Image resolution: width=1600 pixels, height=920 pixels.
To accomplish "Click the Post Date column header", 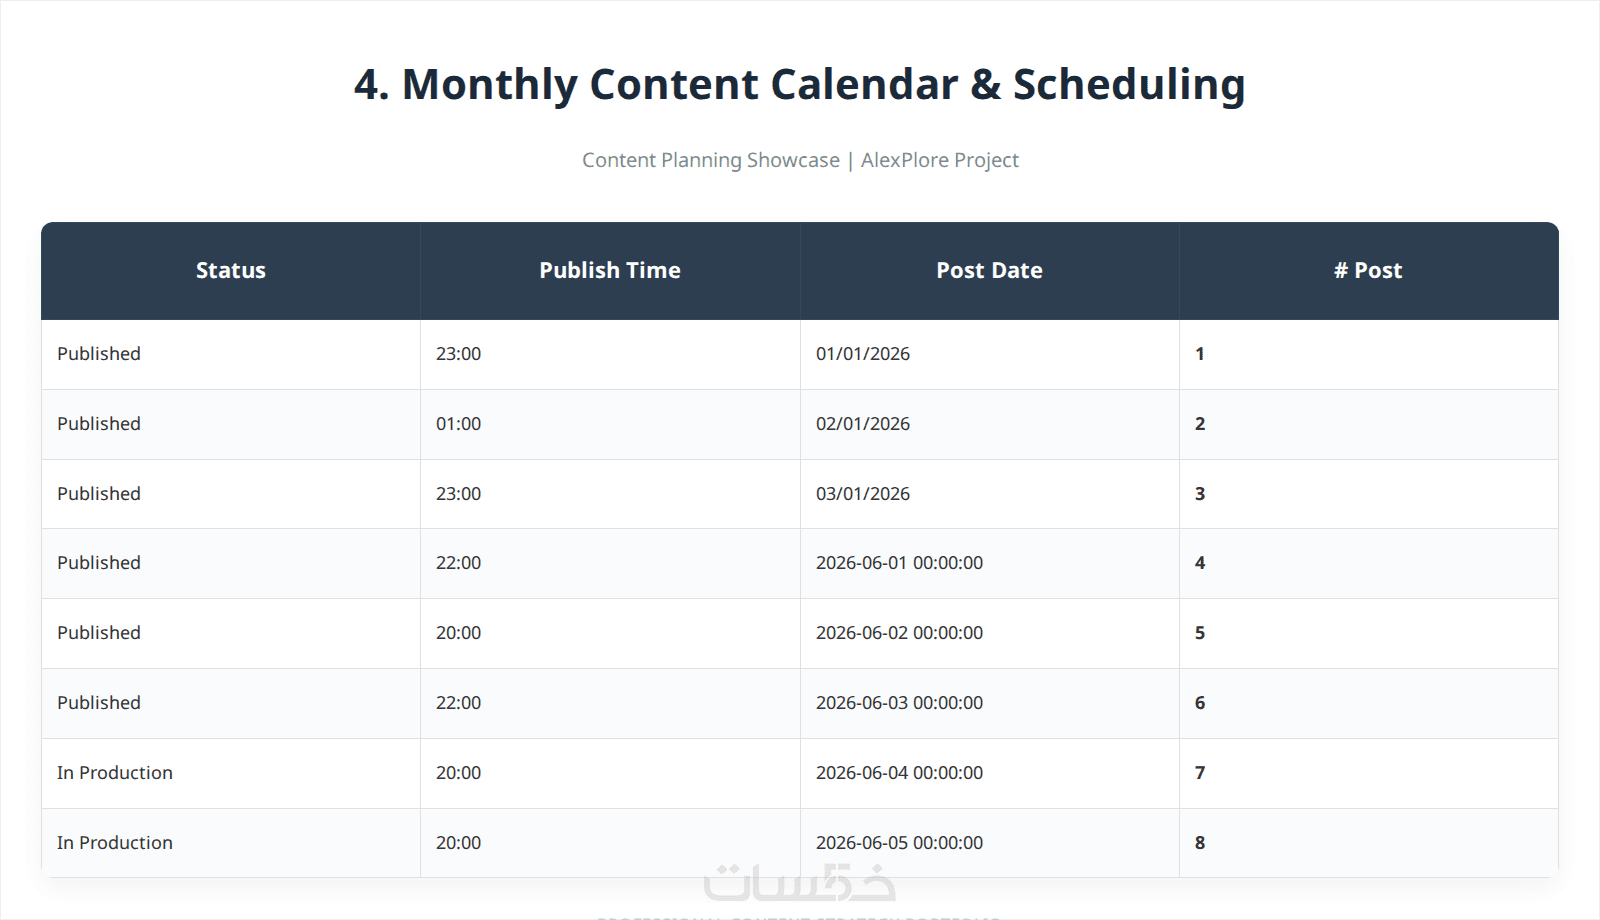I will pyautogui.click(x=989, y=271).
